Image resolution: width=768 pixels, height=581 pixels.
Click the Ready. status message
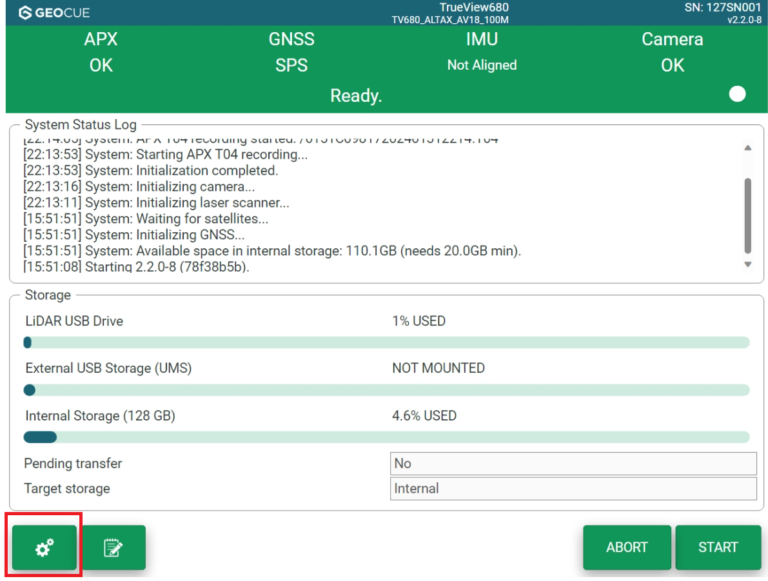coord(356,96)
